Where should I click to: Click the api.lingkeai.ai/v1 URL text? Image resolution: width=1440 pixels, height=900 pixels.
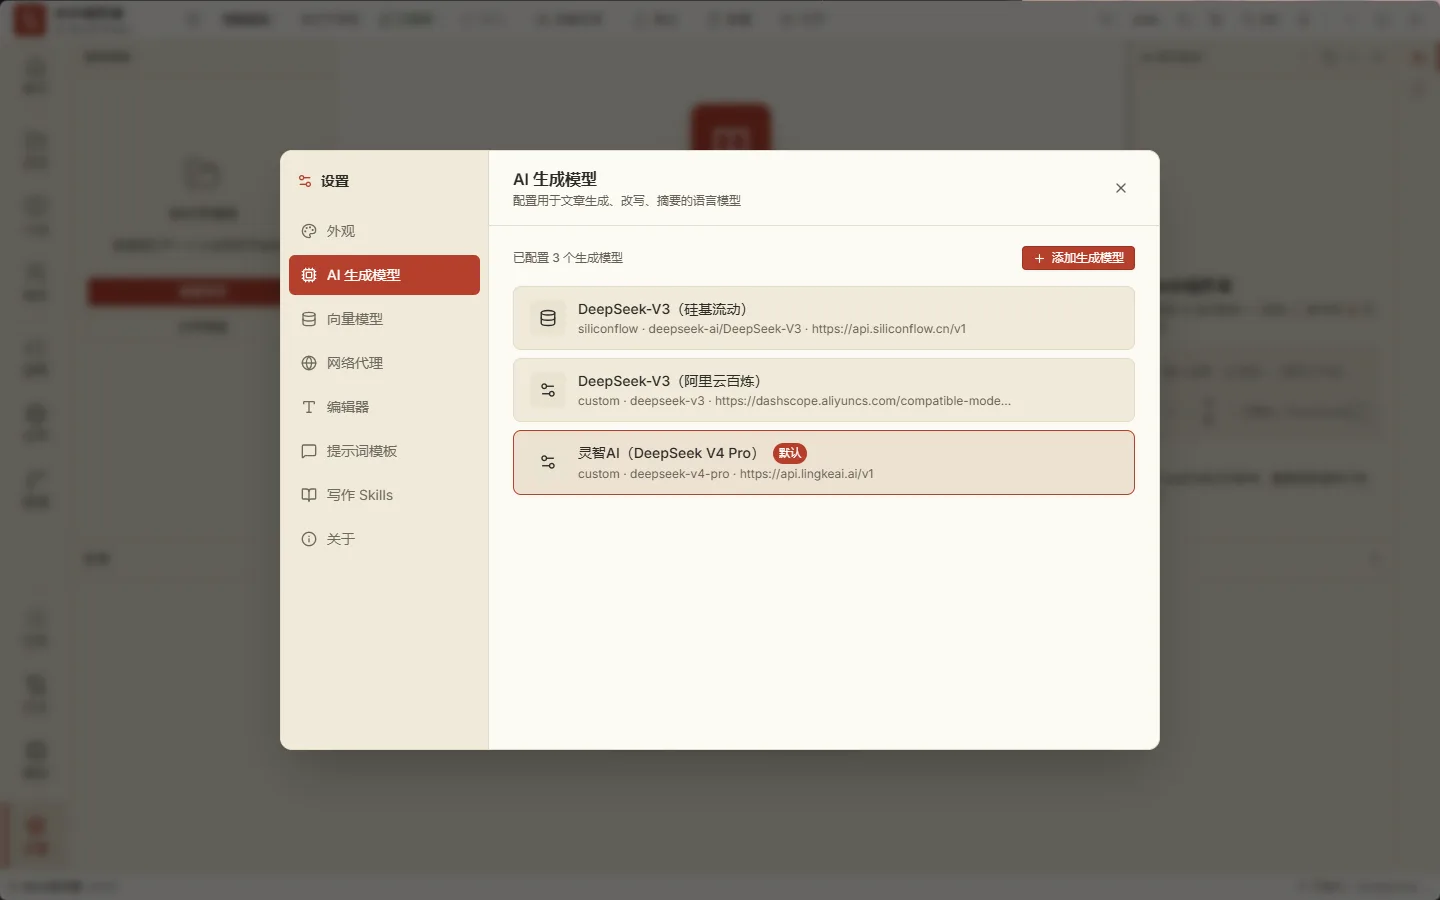tap(807, 474)
